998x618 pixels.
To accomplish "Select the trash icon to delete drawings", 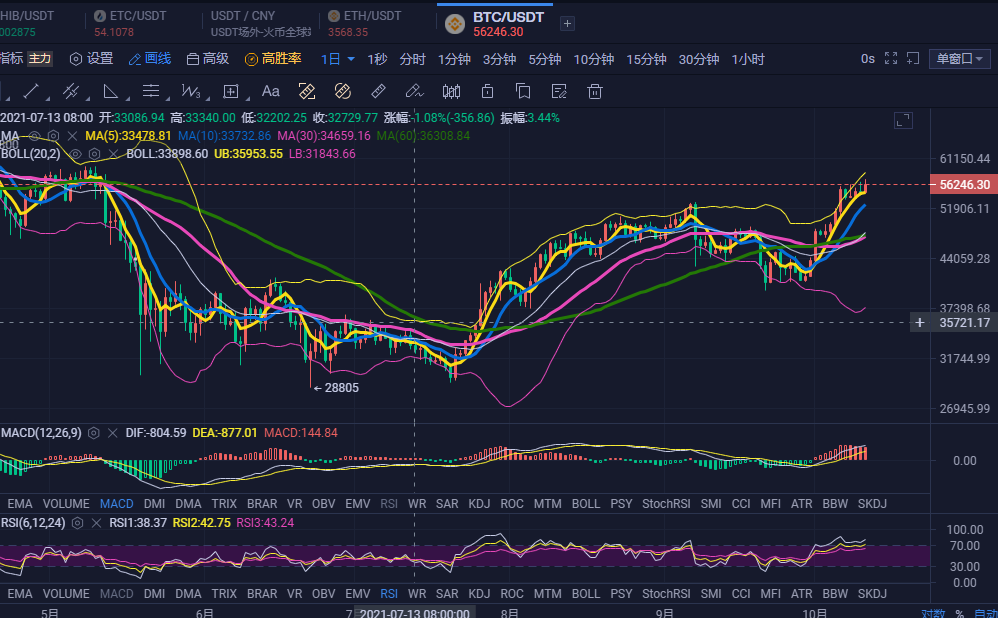I will click(594, 92).
